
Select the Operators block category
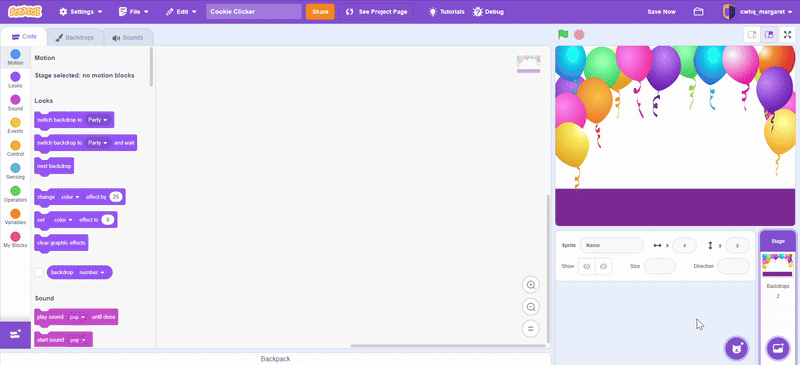tap(15, 194)
